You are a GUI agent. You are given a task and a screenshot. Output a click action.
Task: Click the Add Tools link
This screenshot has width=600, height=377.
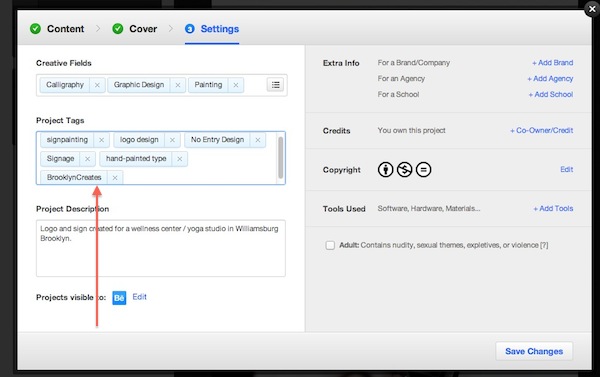click(x=553, y=209)
